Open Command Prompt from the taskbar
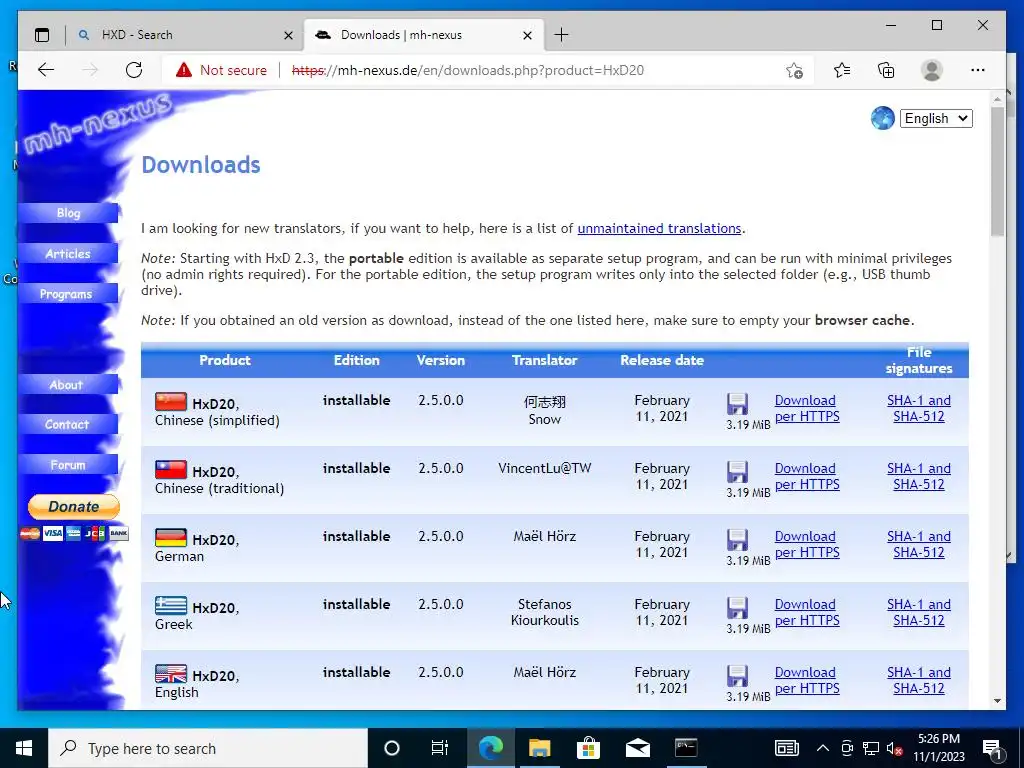The image size is (1024, 768). [x=686, y=748]
